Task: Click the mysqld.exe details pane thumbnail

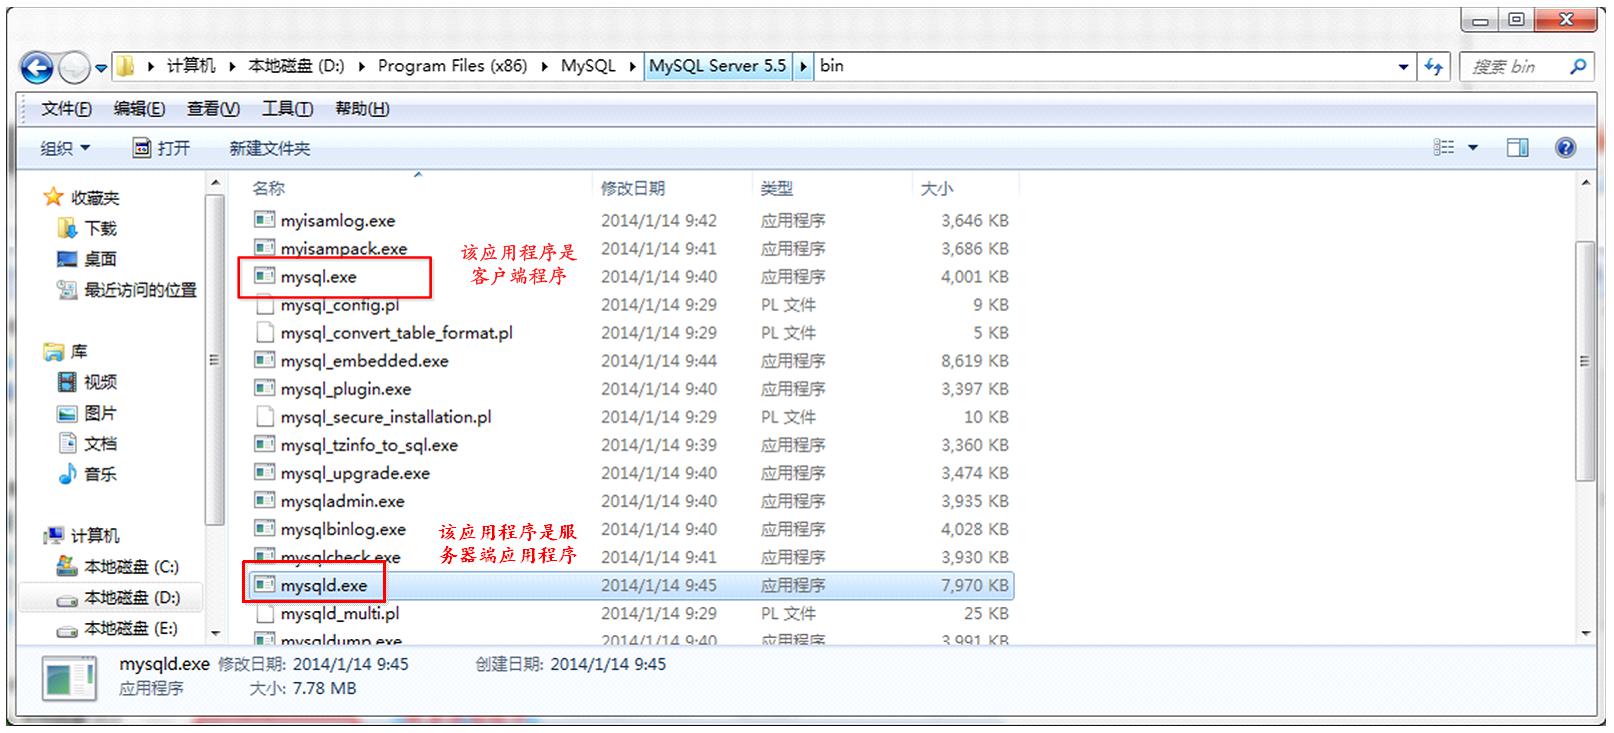Action: (x=70, y=679)
